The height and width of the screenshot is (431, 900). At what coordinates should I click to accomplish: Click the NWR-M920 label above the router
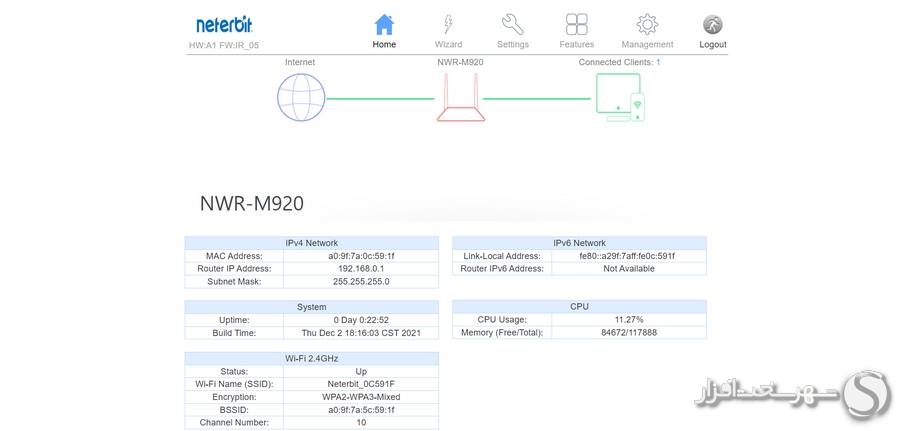pos(460,62)
